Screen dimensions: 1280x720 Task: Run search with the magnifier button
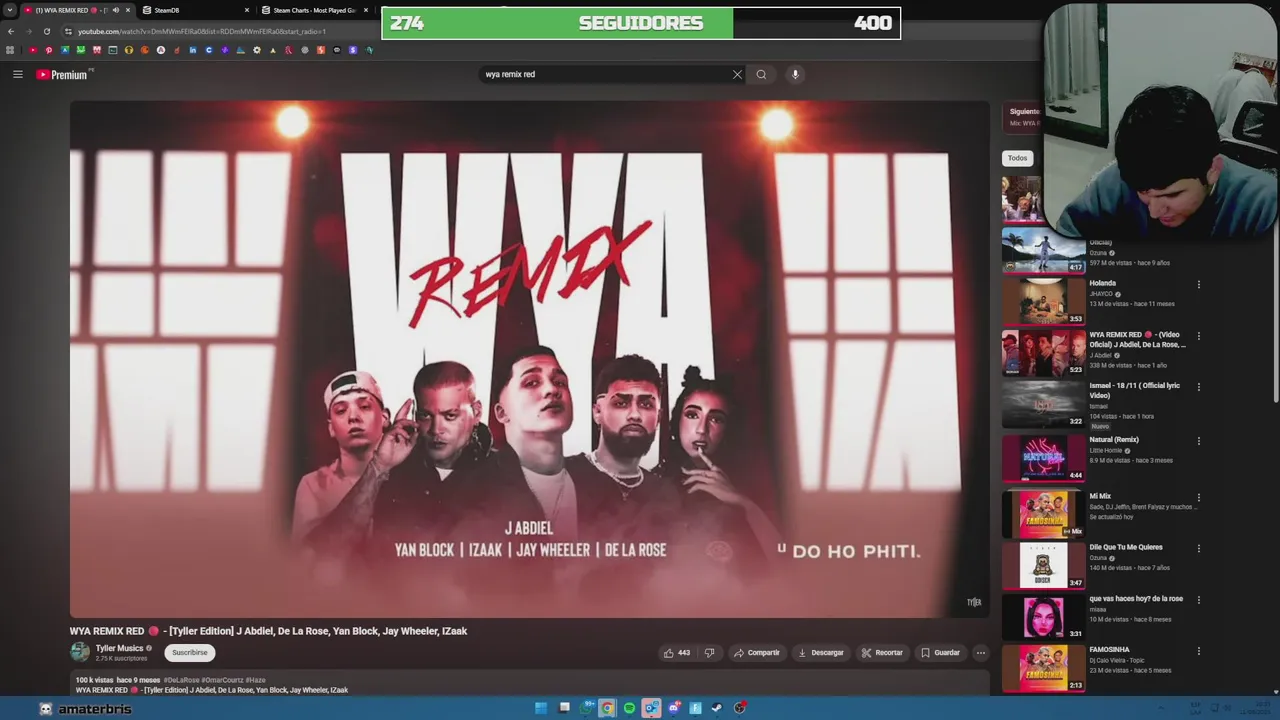click(761, 74)
